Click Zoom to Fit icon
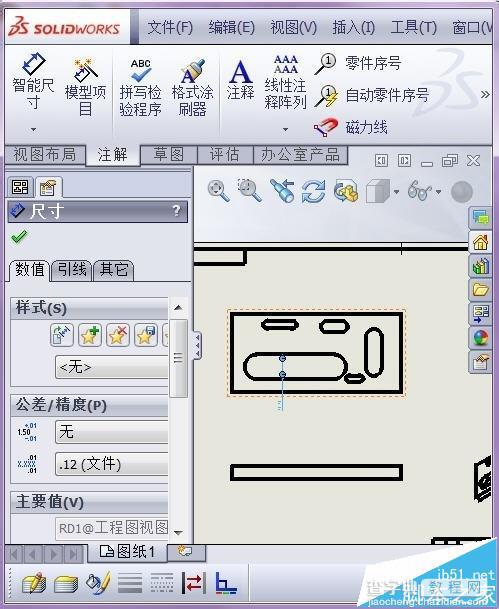The image size is (499, 609). click(219, 191)
